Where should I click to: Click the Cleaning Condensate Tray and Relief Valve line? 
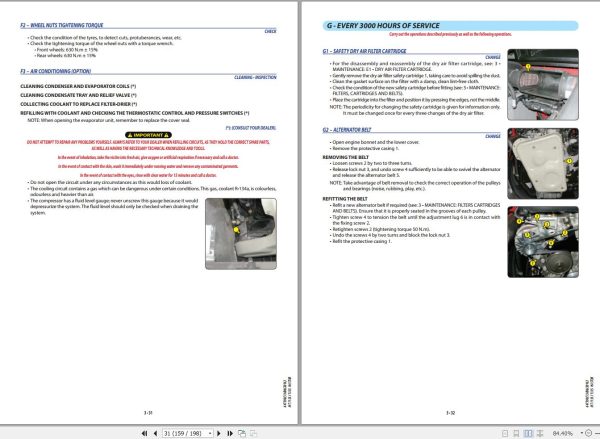(x=78, y=95)
